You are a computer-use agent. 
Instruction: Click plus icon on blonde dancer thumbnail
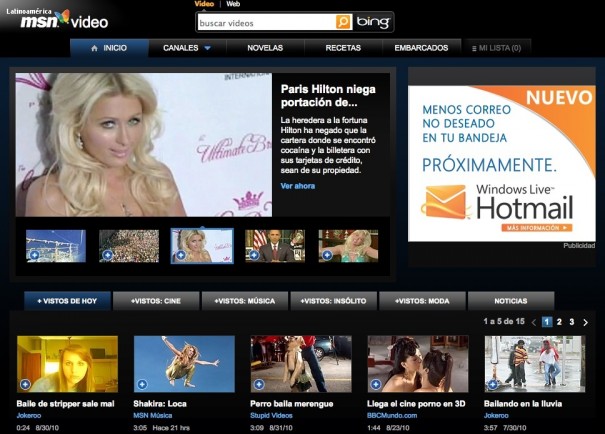pyautogui.click(x=327, y=255)
